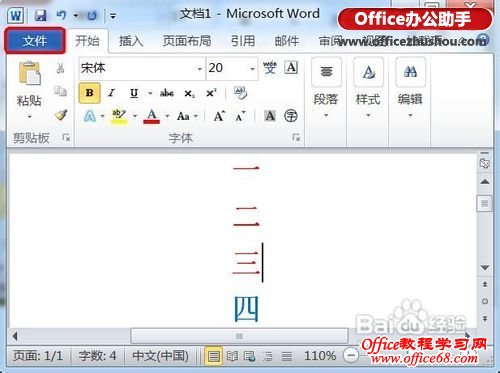Click the Clear Formatting eraser icon
The height and width of the screenshot is (373, 500).
[240, 93]
